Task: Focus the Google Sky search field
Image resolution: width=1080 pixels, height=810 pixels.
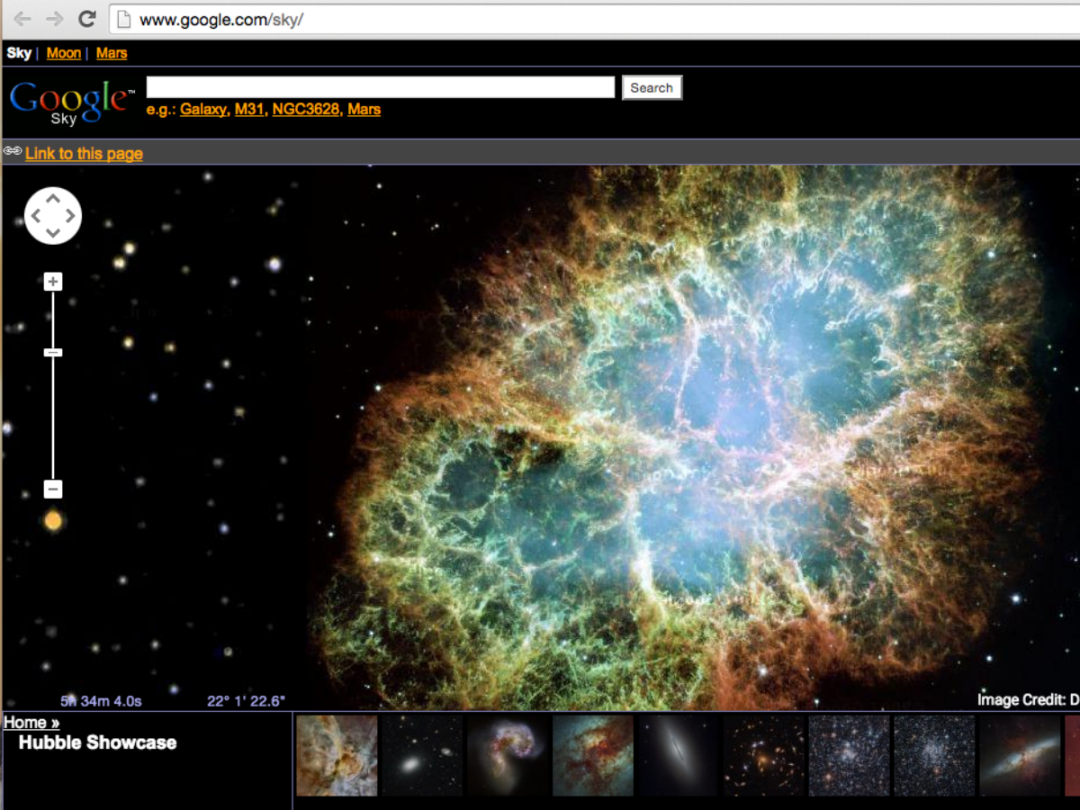Action: pos(380,87)
